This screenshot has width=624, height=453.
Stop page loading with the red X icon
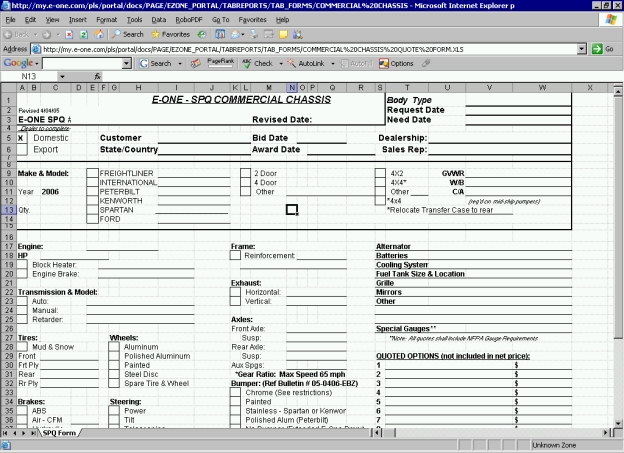[x=69, y=35]
